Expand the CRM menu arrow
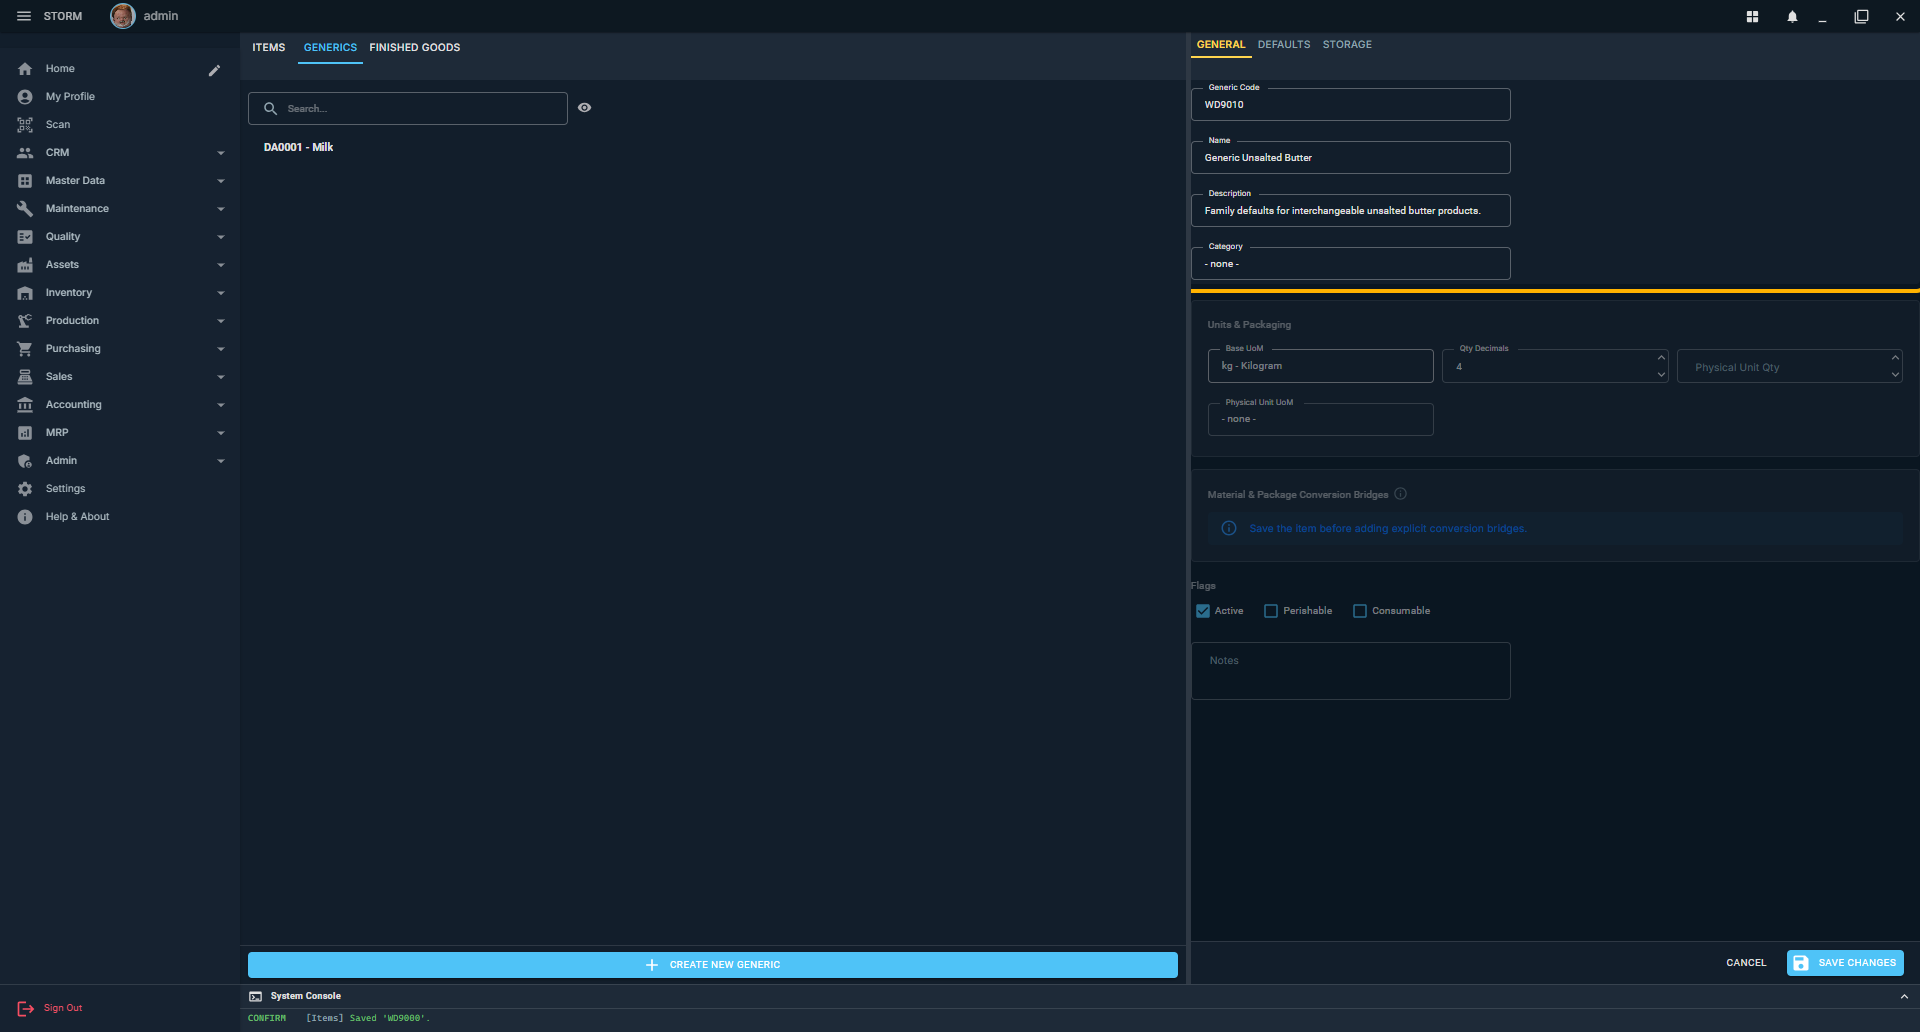Viewport: 1920px width, 1032px height. coord(221,153)
